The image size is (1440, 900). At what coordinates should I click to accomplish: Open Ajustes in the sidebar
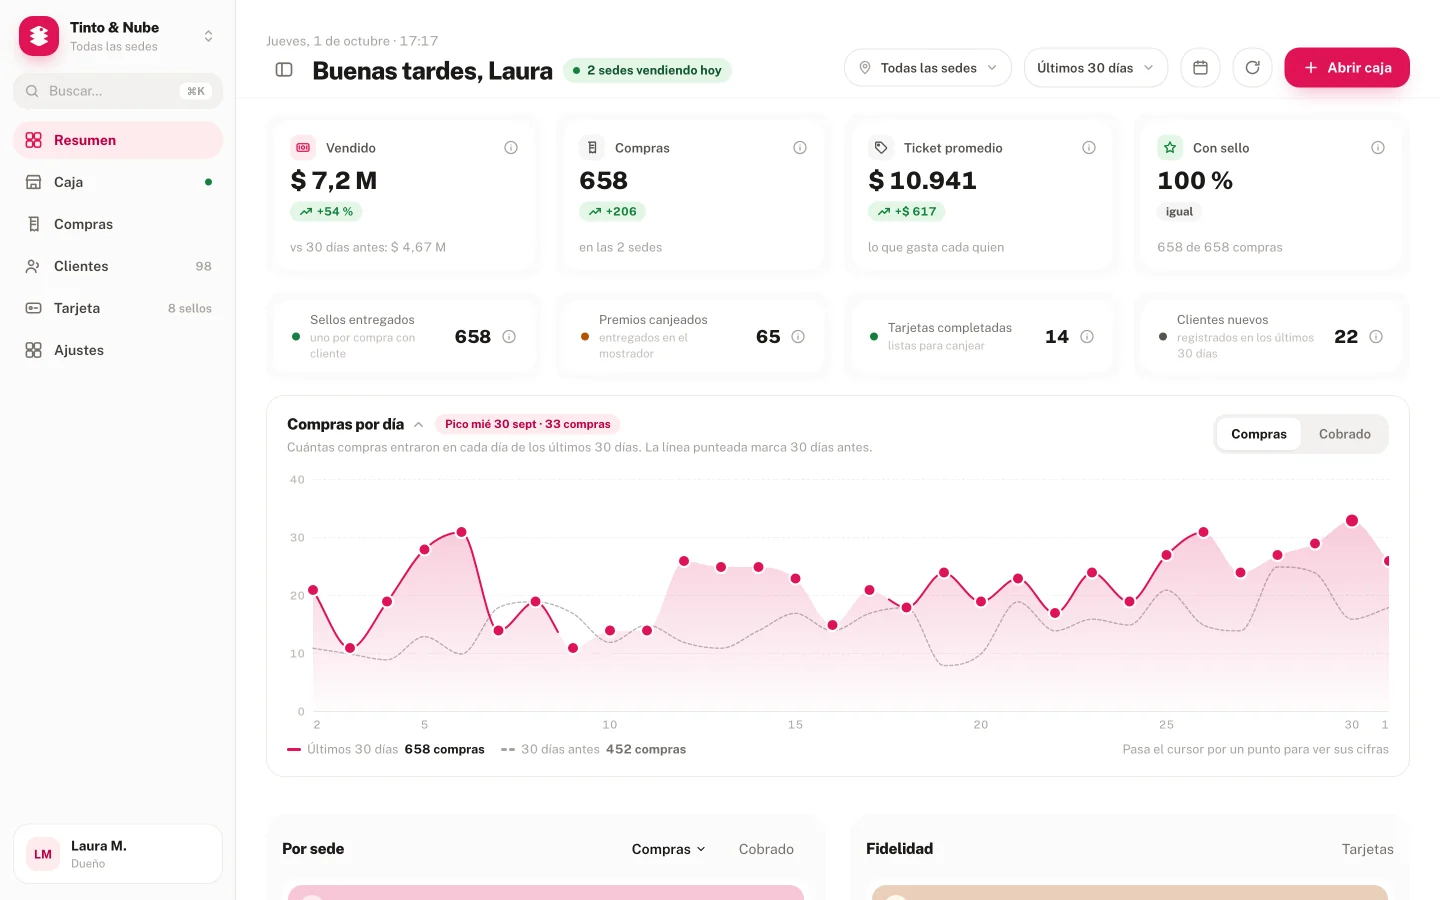[x=118, y=350]
